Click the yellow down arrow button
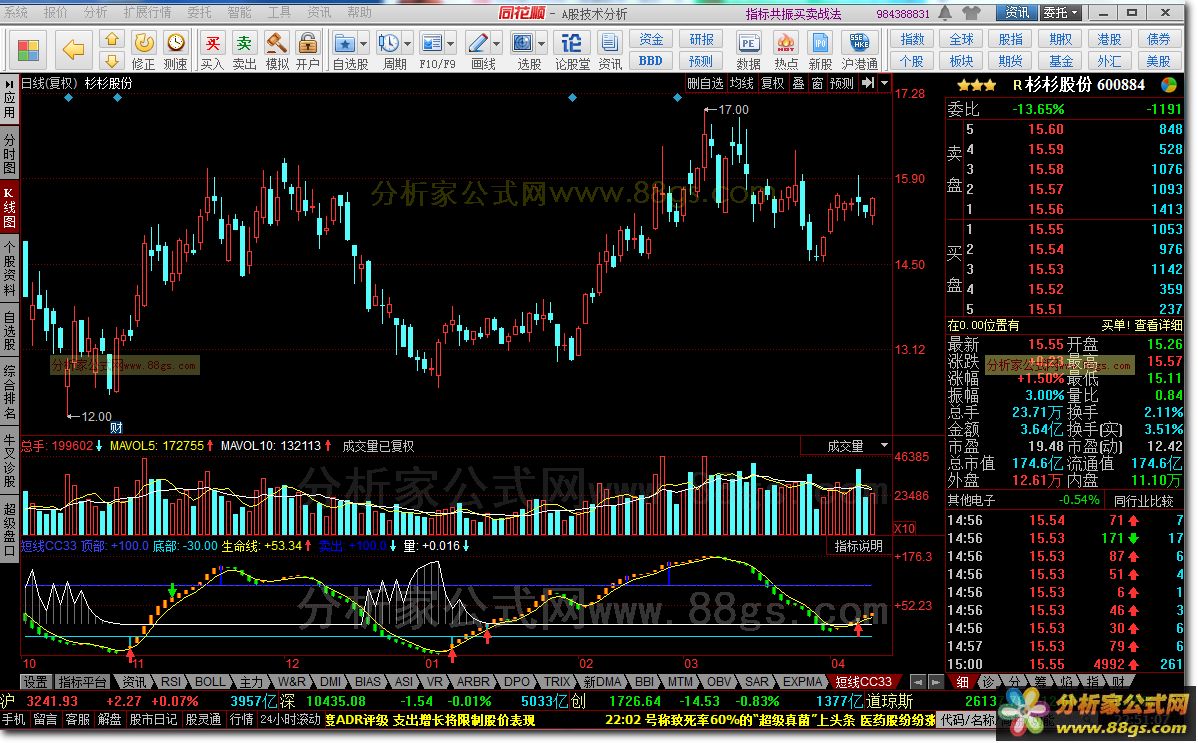The width and height of the screenshot is (1198, 743). (x=112, y=60)
